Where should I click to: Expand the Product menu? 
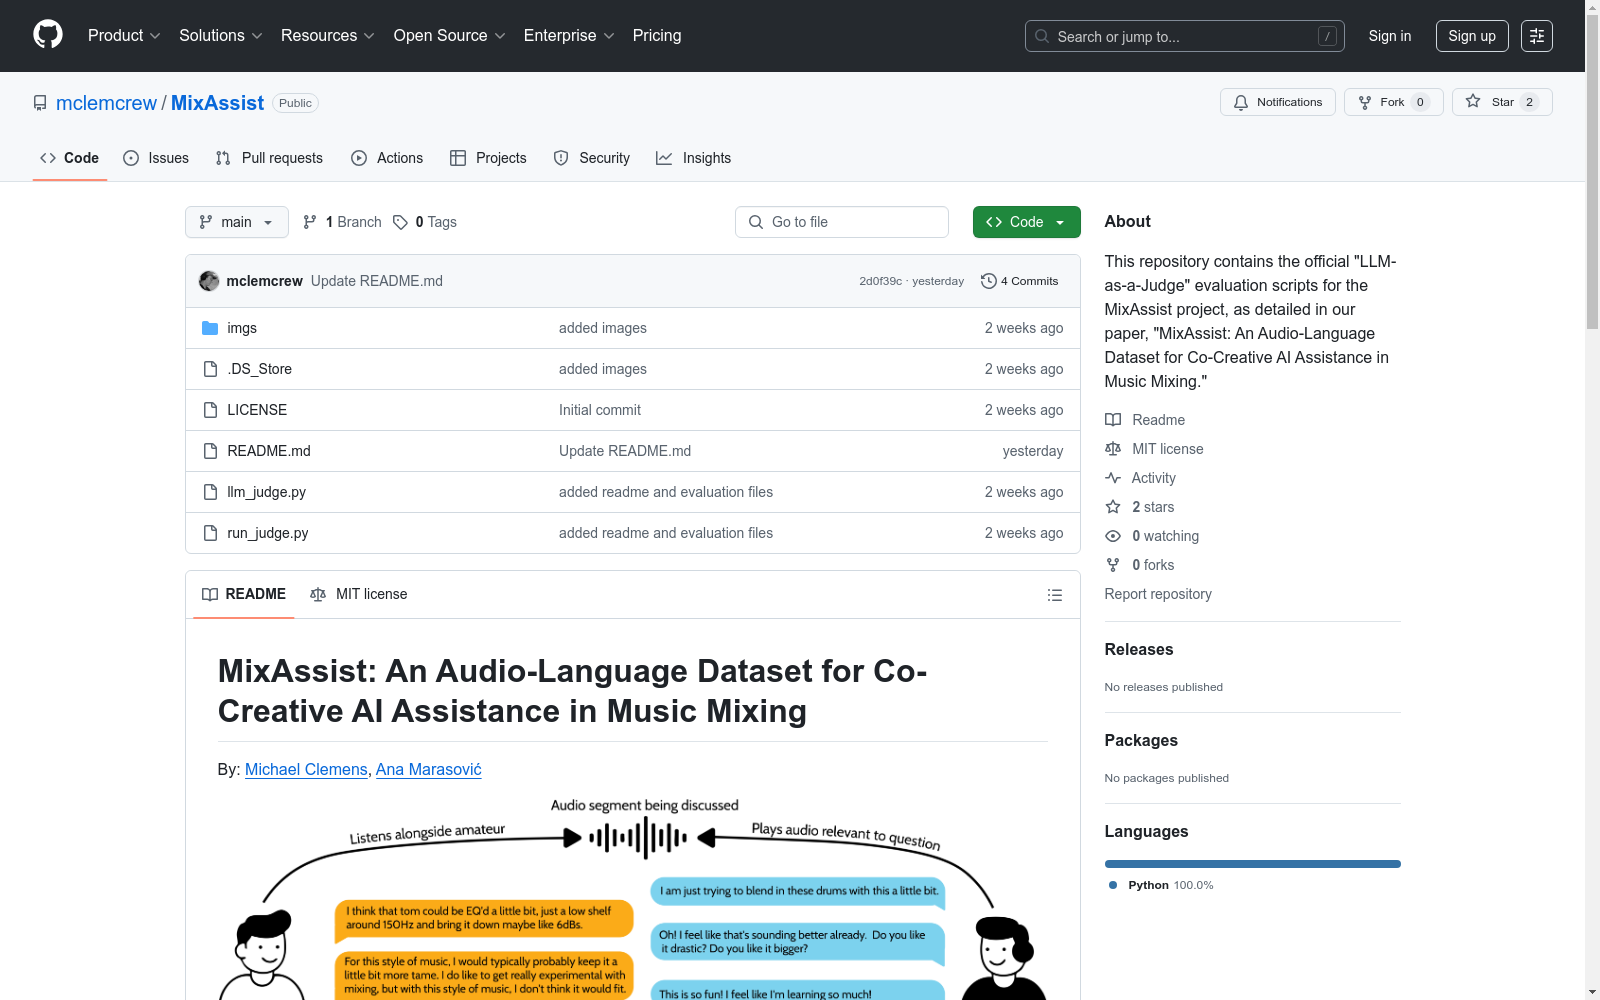coord(124,36)
